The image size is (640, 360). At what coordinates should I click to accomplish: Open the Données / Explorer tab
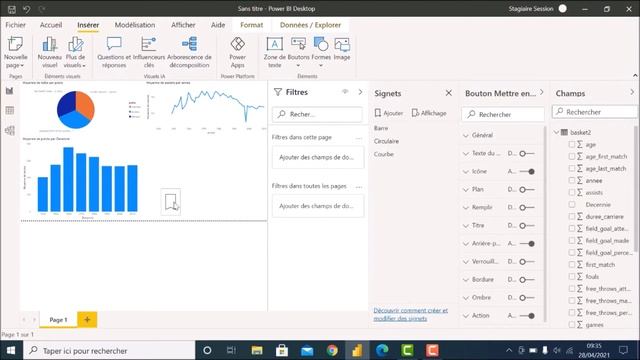click(310, 25)
